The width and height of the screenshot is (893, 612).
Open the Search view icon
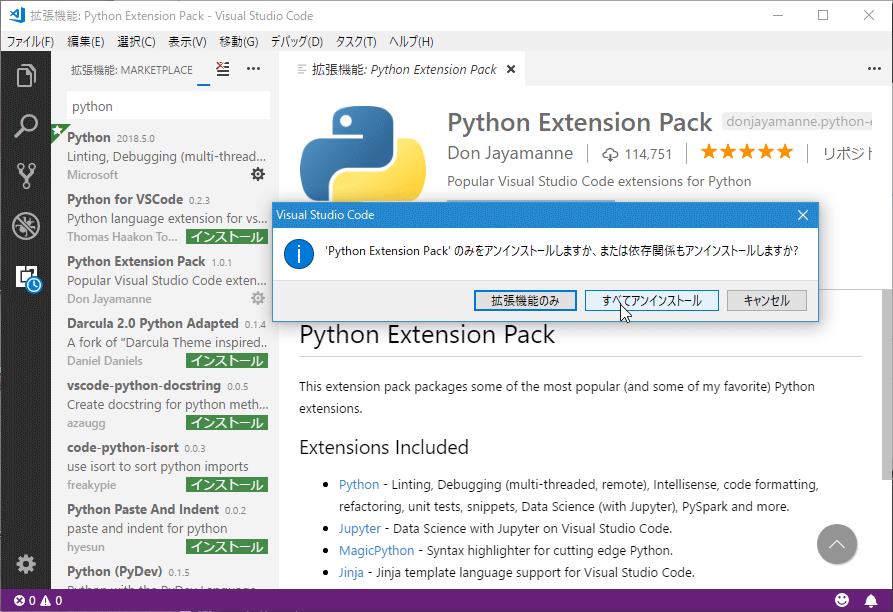tap(27, 126)
